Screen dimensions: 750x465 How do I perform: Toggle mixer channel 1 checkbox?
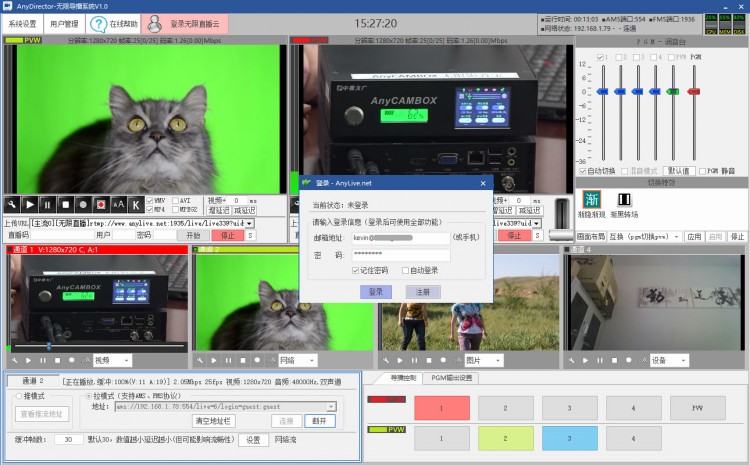pos(600,57)
